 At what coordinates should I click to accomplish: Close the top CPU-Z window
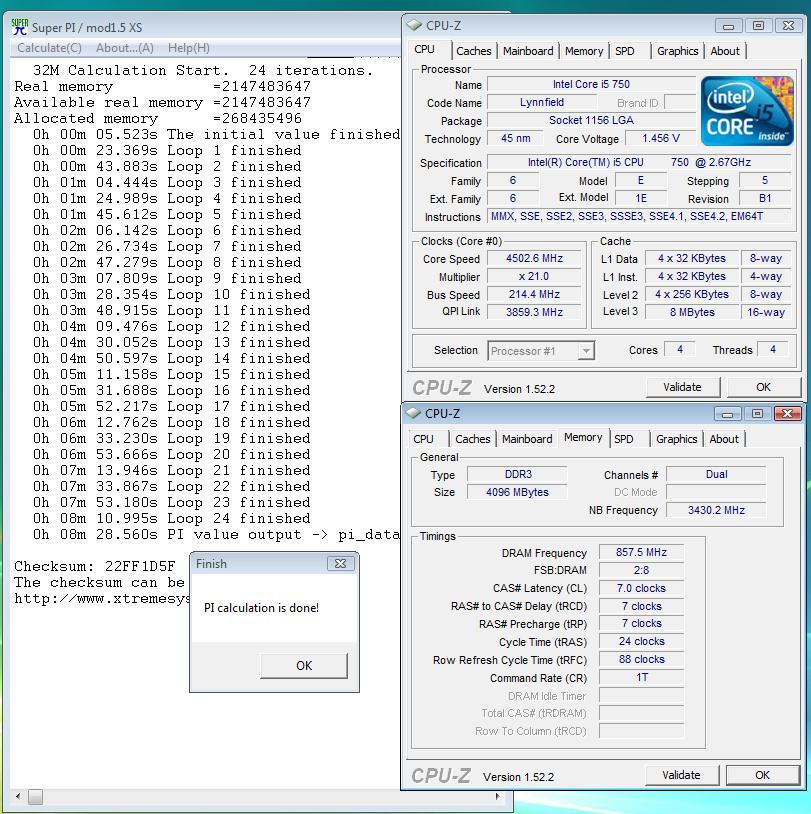click(788, 26)
